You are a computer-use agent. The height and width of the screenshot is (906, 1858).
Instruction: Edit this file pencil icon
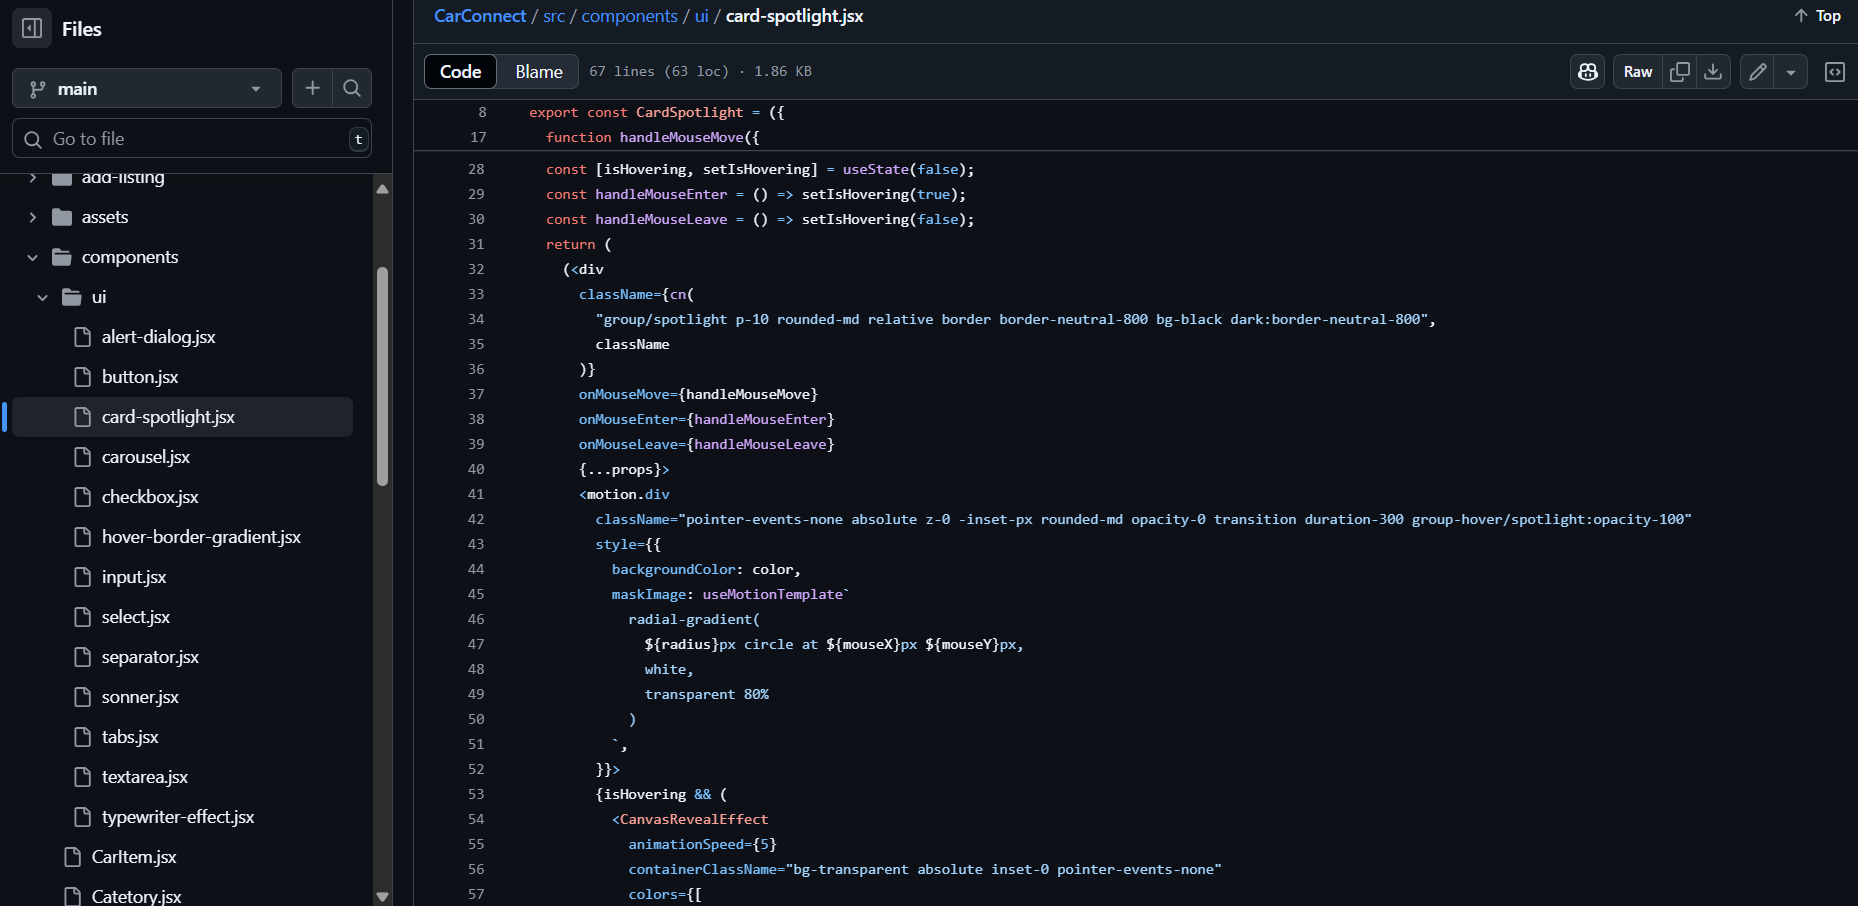tap(1757, 71)
